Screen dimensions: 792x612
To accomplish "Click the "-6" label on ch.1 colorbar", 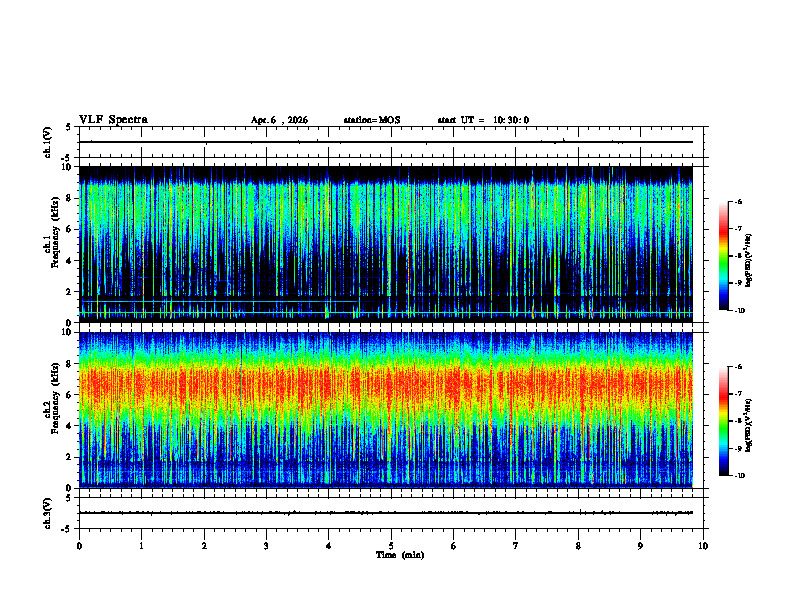I will (x=737, y=201).
